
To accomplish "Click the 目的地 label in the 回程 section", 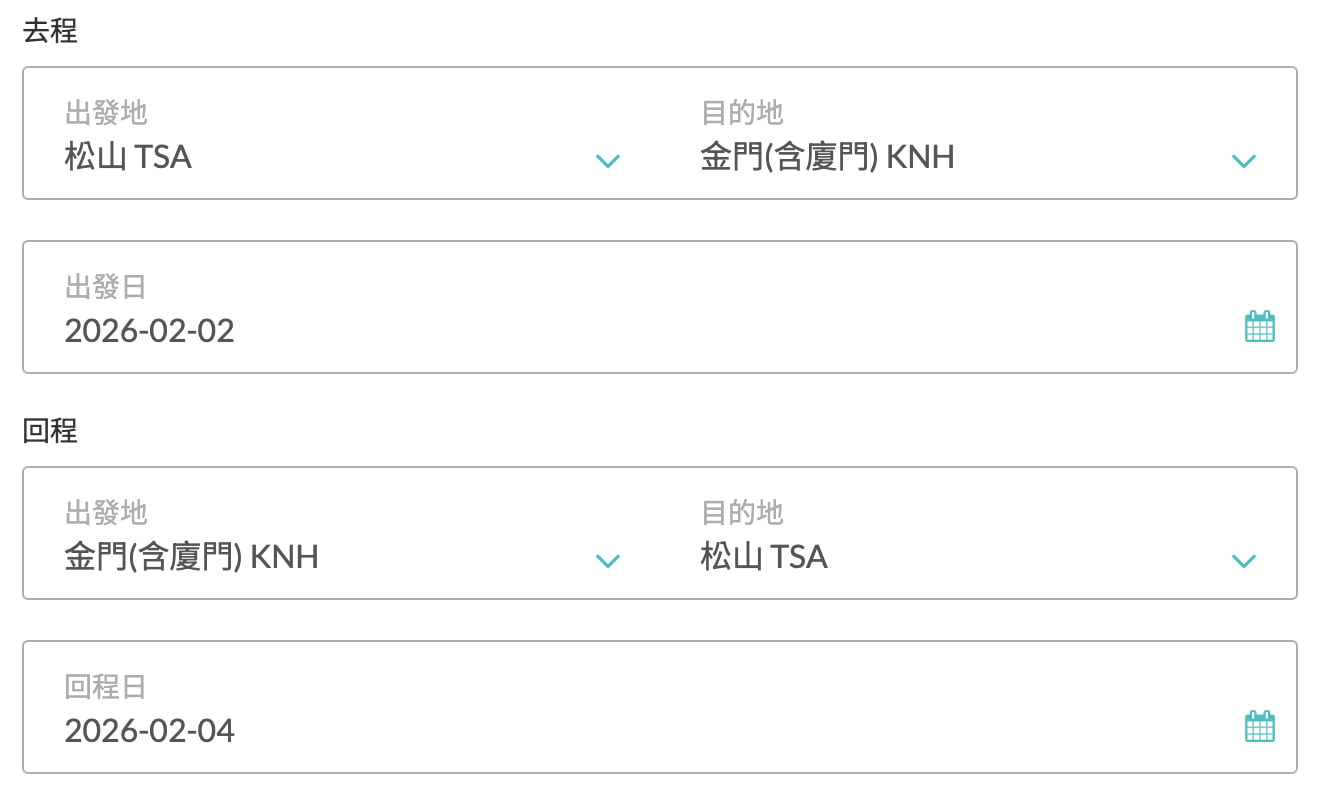I will click(741, 513).
